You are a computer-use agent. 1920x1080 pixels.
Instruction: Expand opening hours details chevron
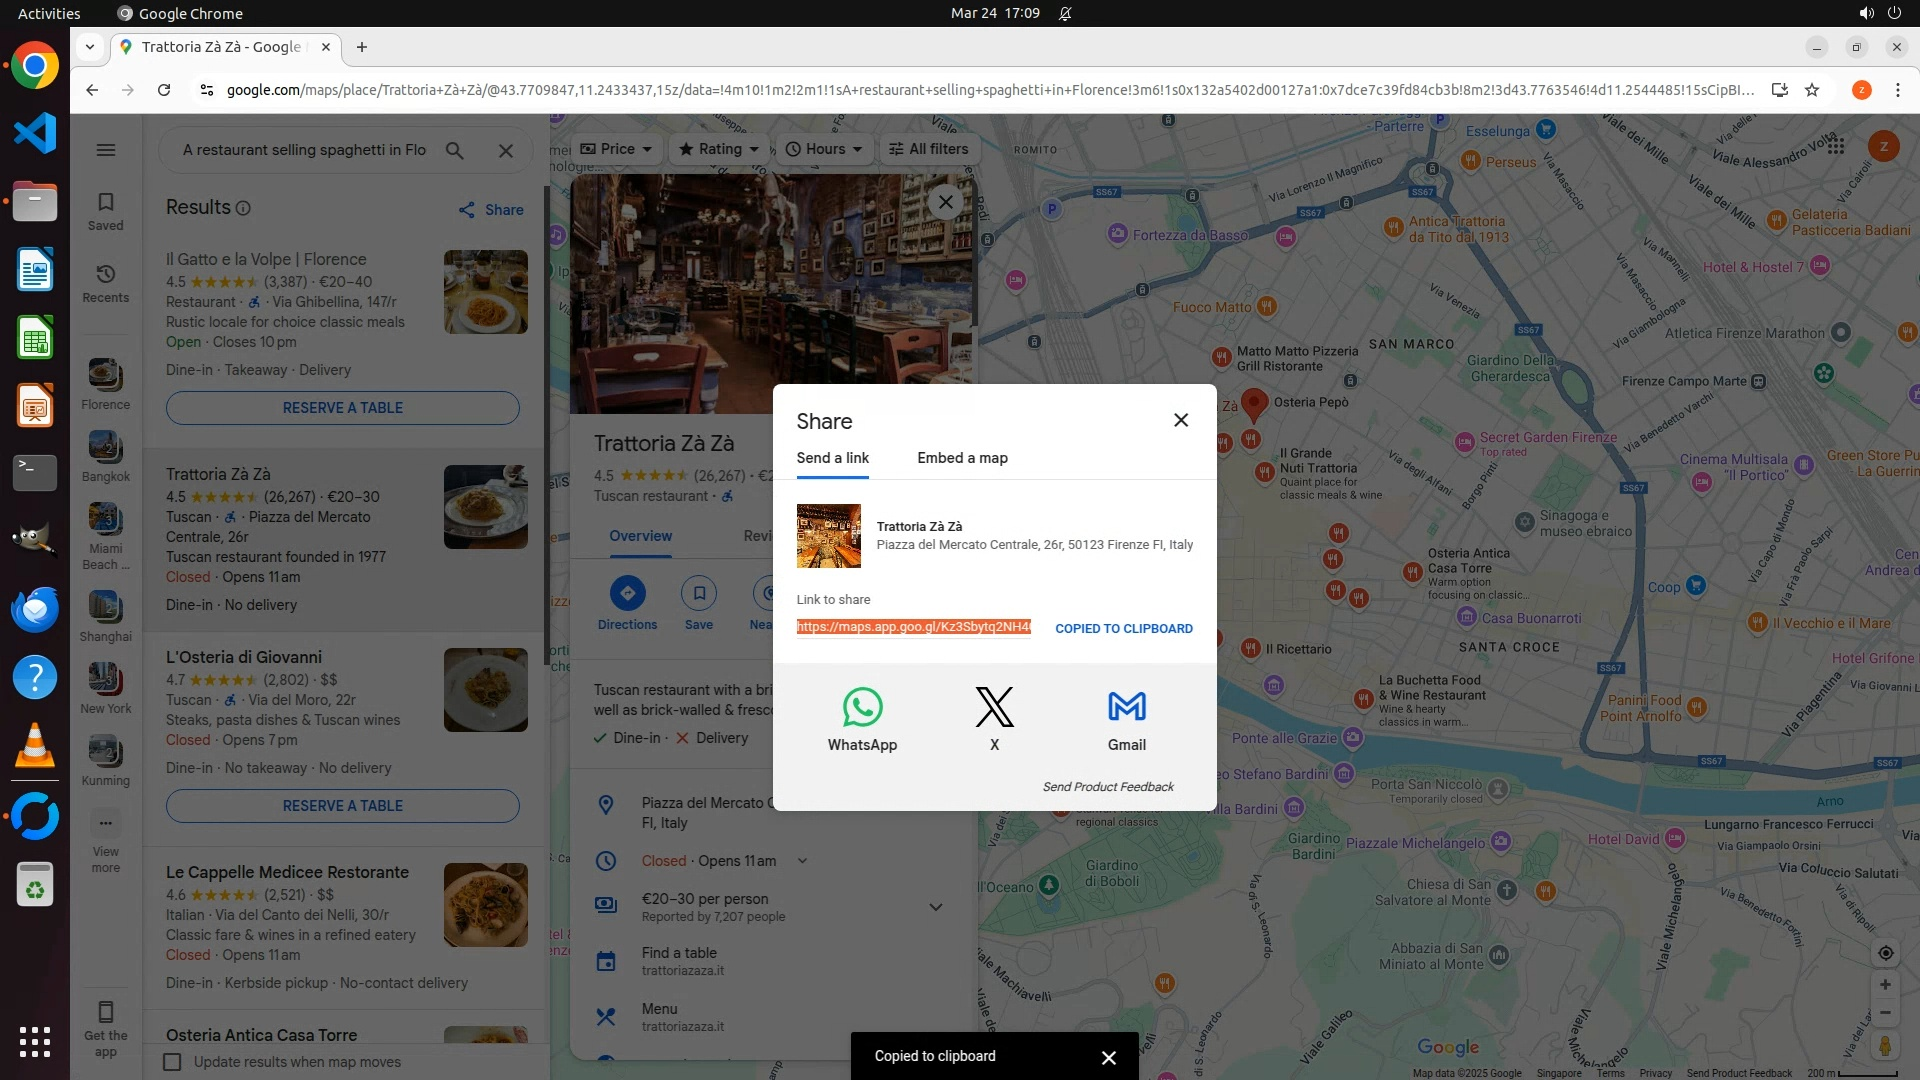802,861
